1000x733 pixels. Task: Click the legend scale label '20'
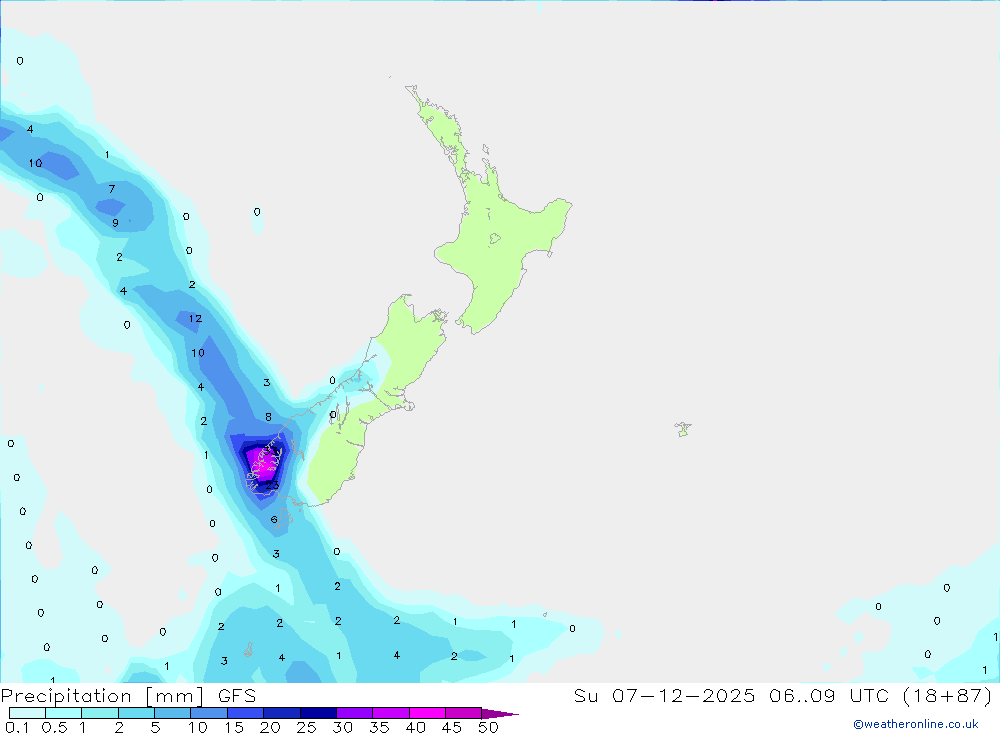(270, 727)
